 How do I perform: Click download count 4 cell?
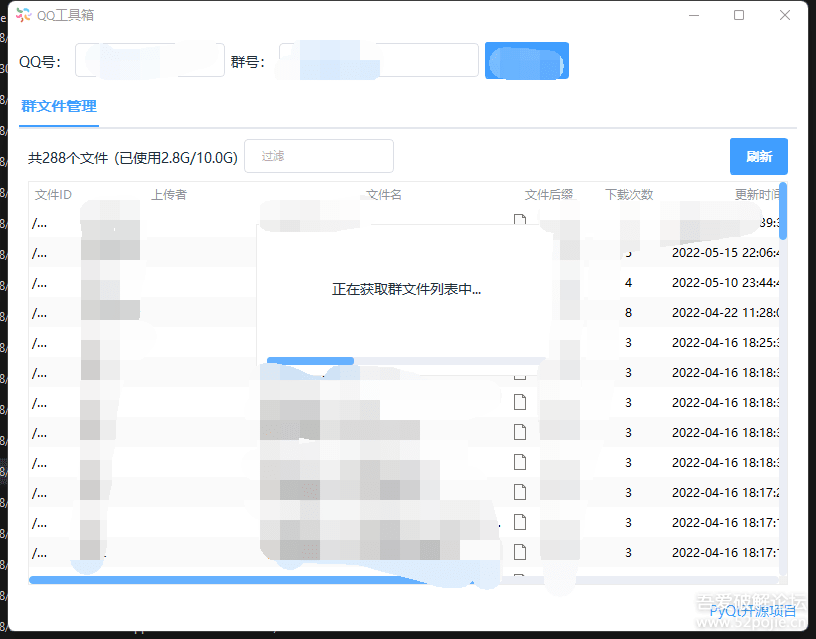point(628,283)
